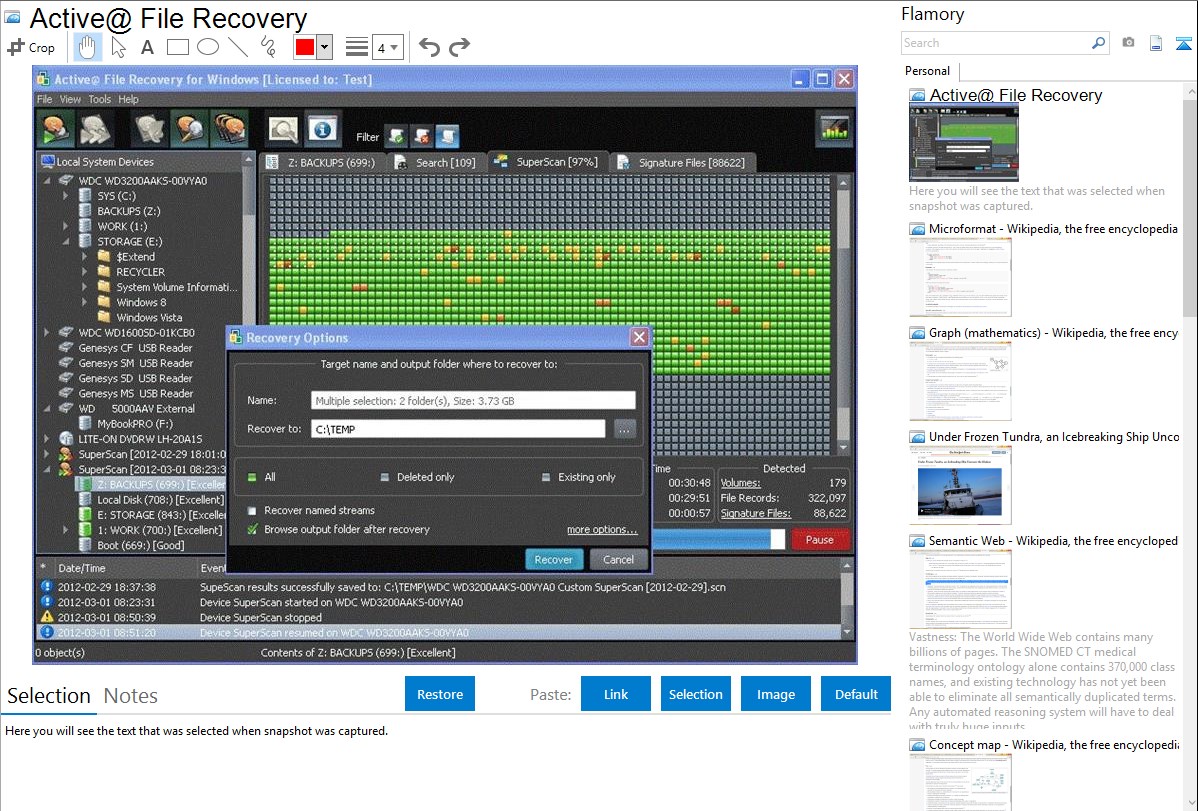Choose the arrow pointer tool
The image size is (1198, 811).
pyautogui.click(x=118, y=47)
